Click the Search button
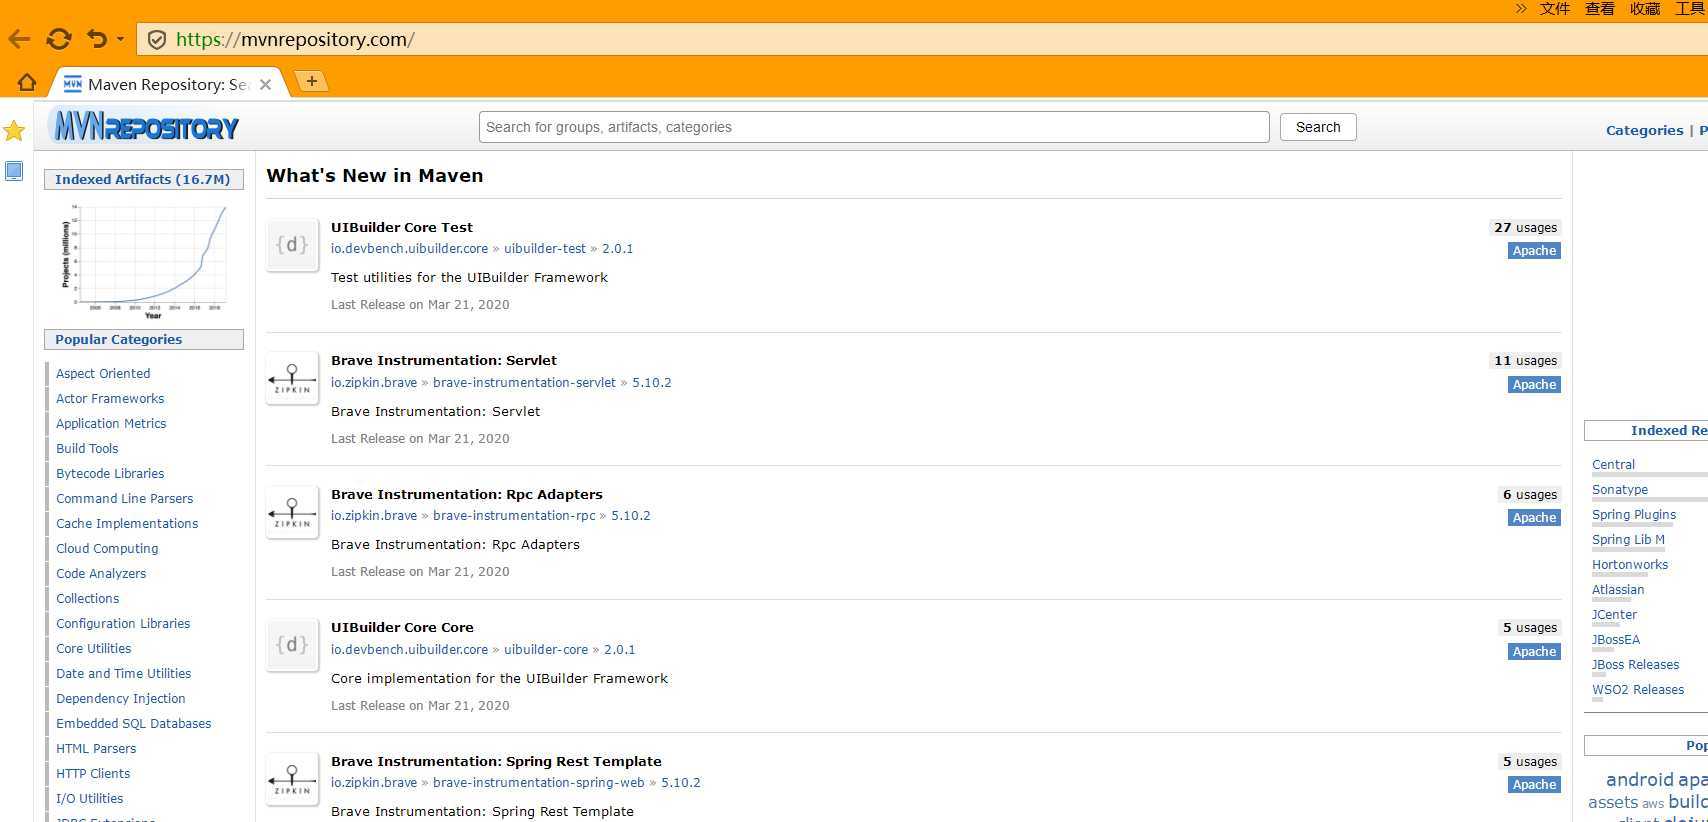This screenshot has height=822, width=1708. pyautogui.click(x=1318, y=127)
